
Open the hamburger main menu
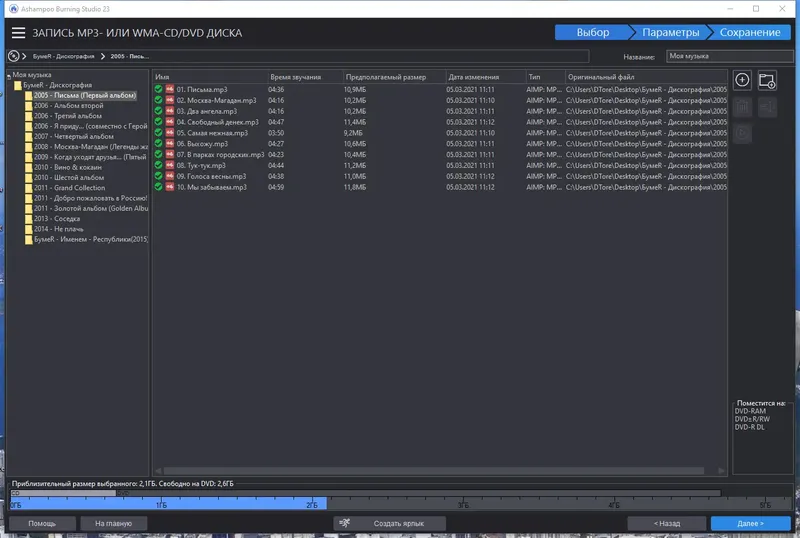18,33
